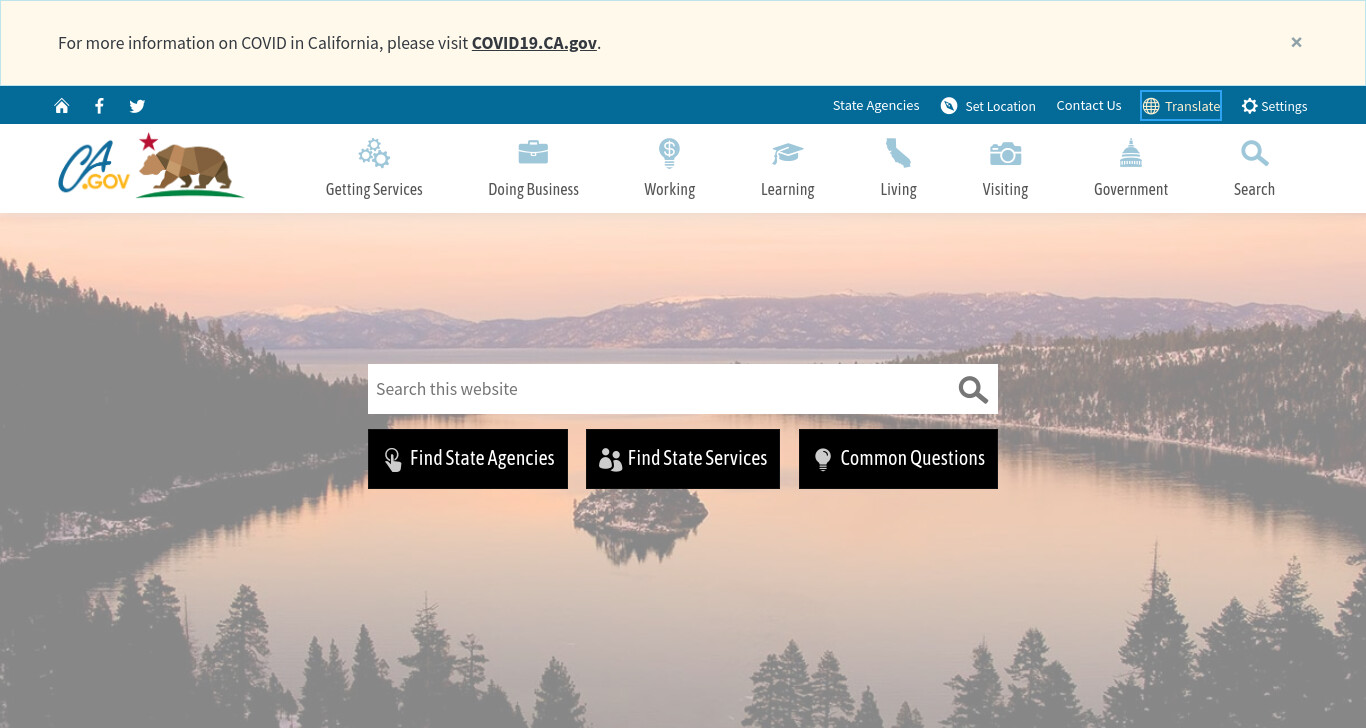This screenshot has width=1366, height=728.
Task: Click the magnifier icon in search box
Action: (x=973, y=389)
